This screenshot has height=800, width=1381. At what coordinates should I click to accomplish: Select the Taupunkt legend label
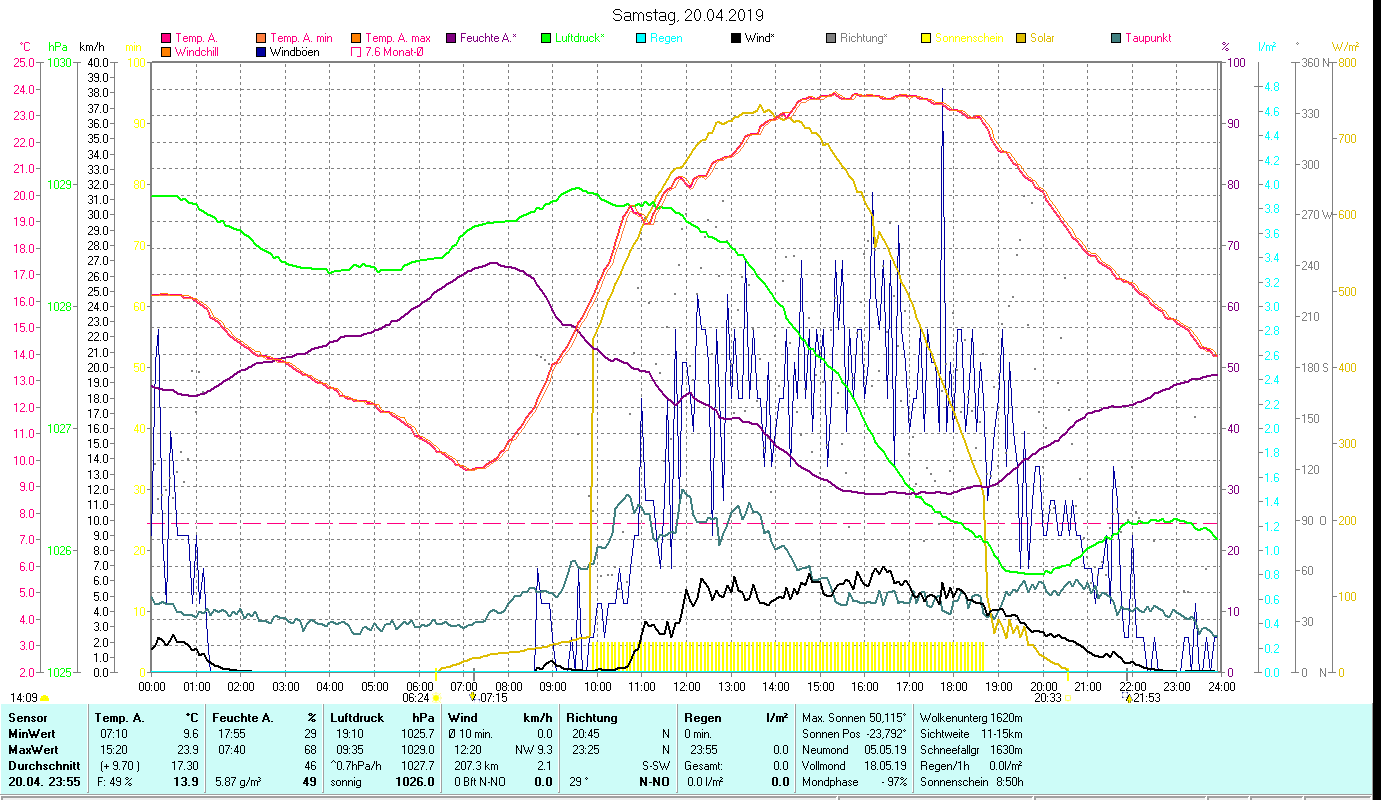1147,38
